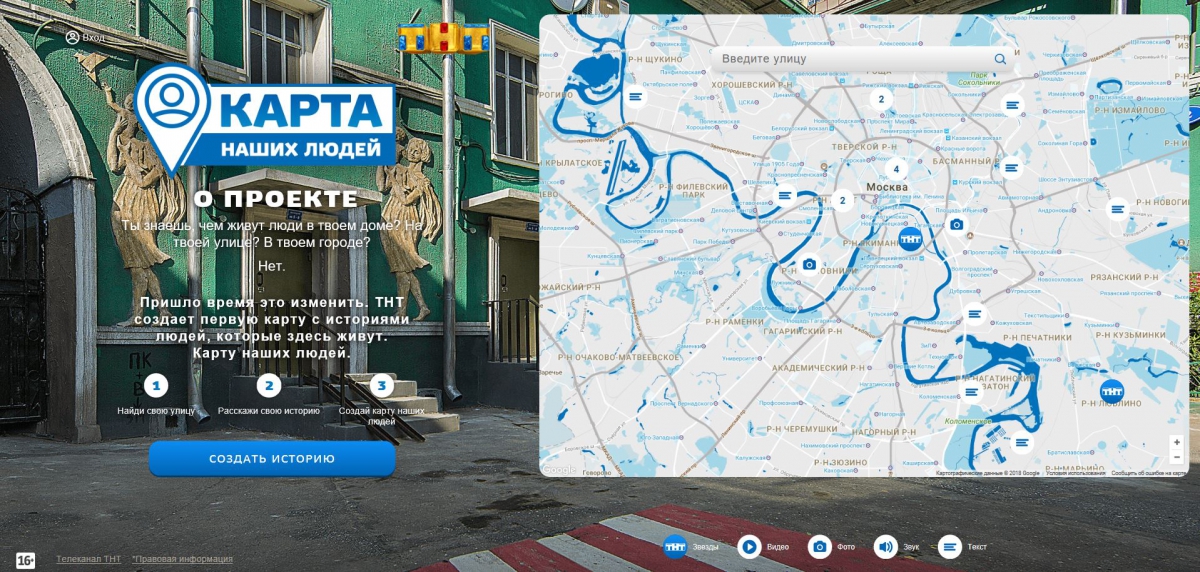Image resolution: width=1200 pixels, height=572 pixels.
Task: Filter by Видео play icon in legend
Action: click(749, 547)
